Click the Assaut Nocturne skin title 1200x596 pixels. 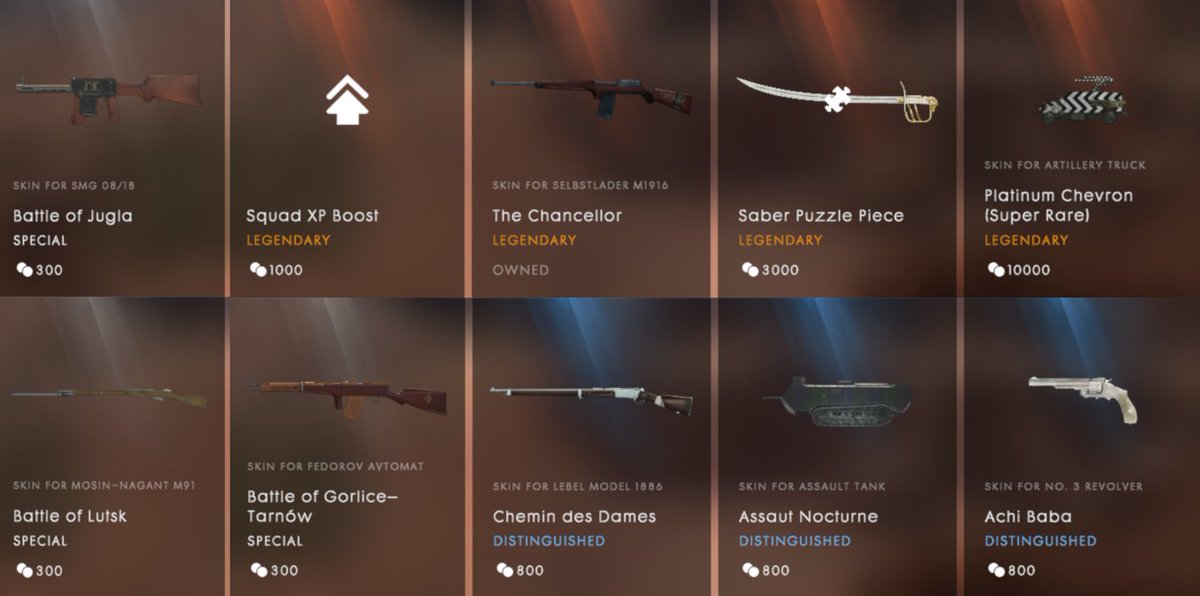[x=808, y=517]
